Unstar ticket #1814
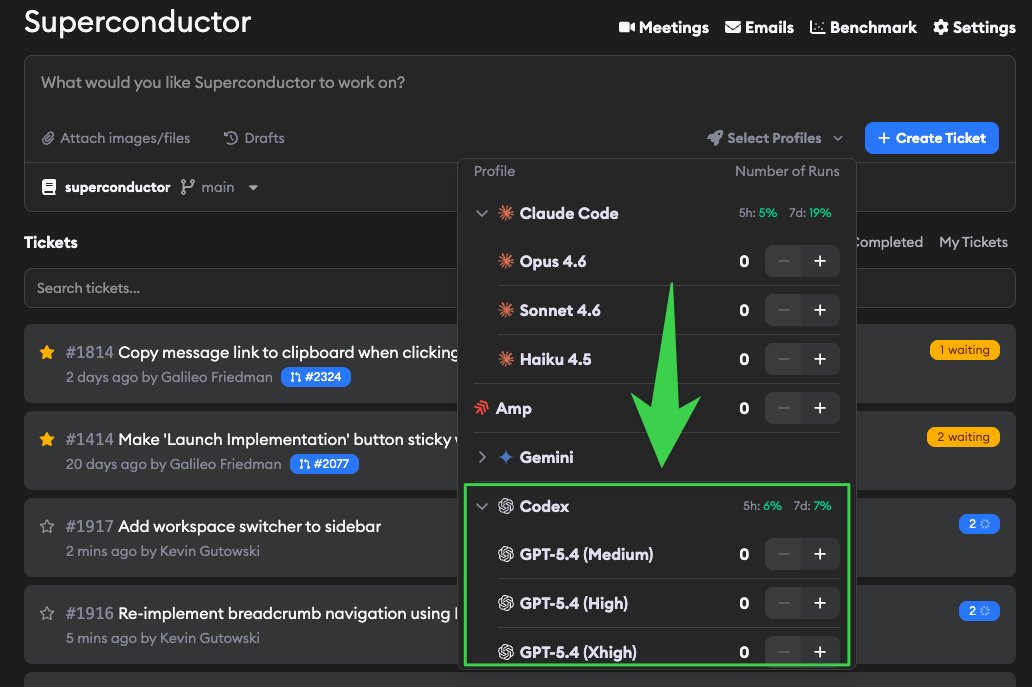This screenshot has width=1032, height=687. (47, 352)
